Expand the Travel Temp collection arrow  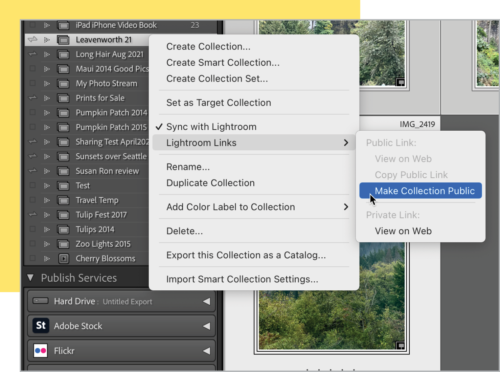coord(47,200)
